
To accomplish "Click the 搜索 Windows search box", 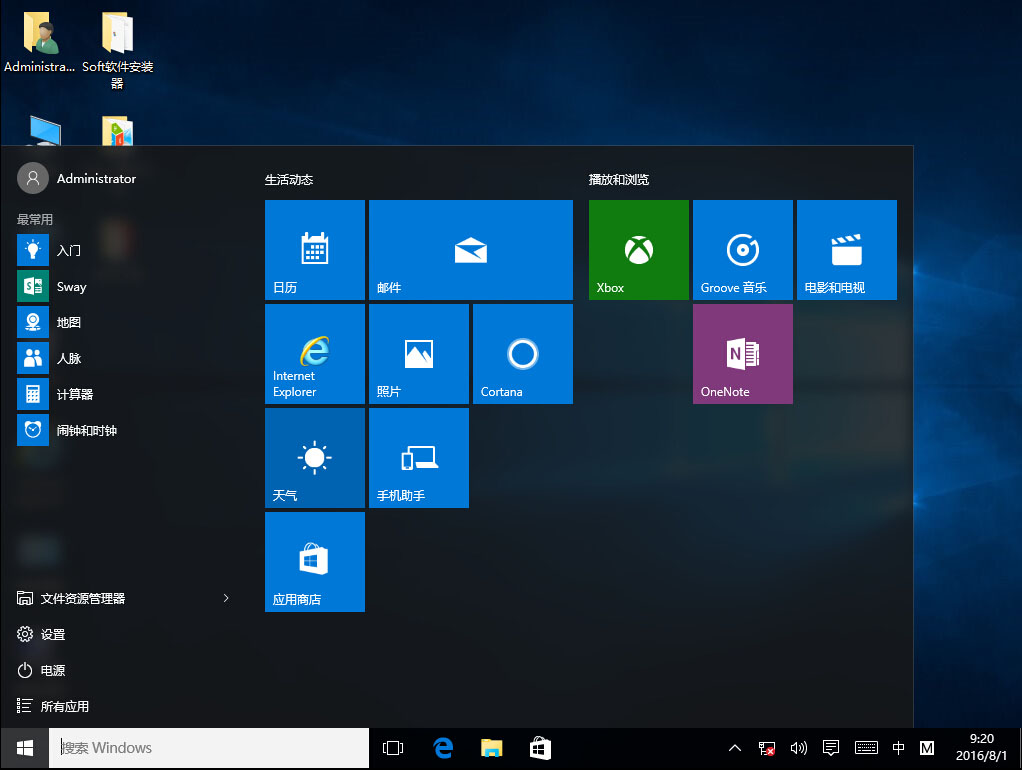I will pos(210,748).
